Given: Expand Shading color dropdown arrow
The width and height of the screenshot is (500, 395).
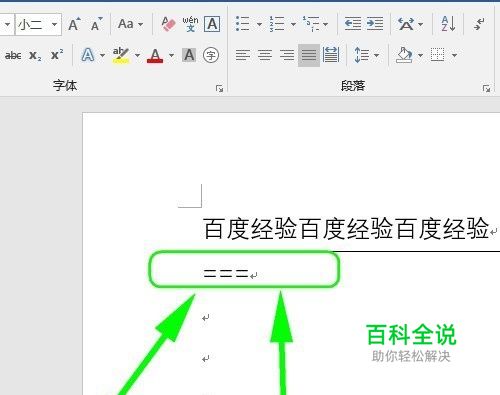Looking at the screenshot, I should pos(420,55).
